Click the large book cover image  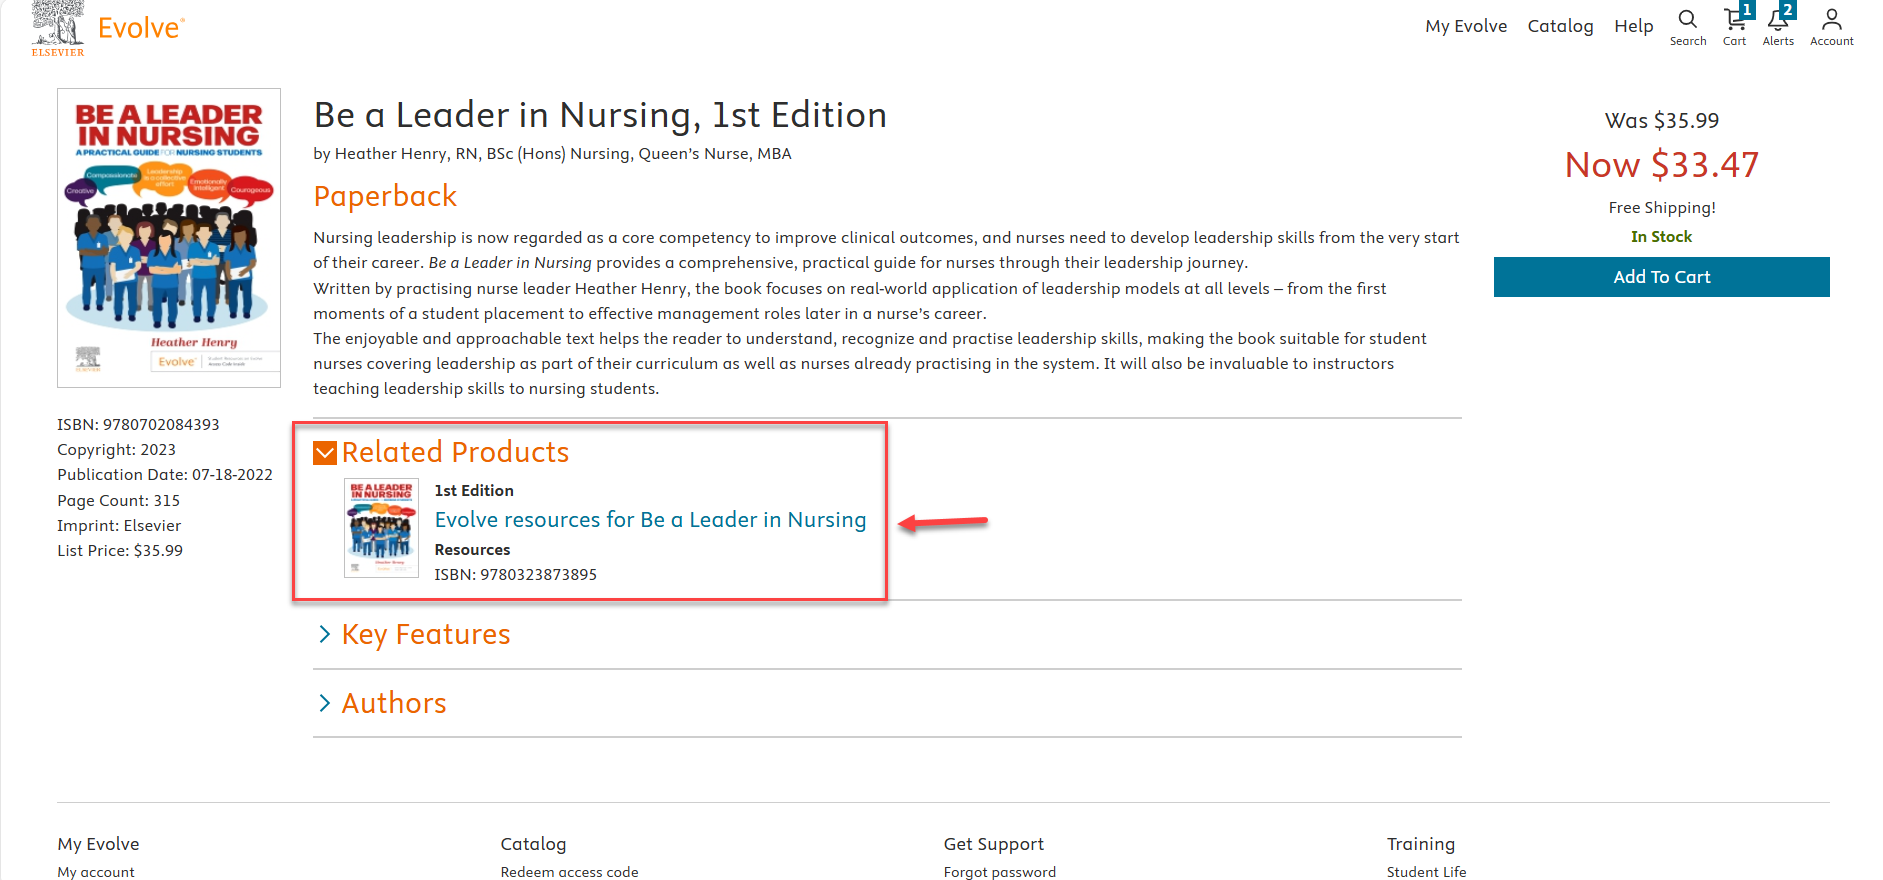(x=169, y=238)
